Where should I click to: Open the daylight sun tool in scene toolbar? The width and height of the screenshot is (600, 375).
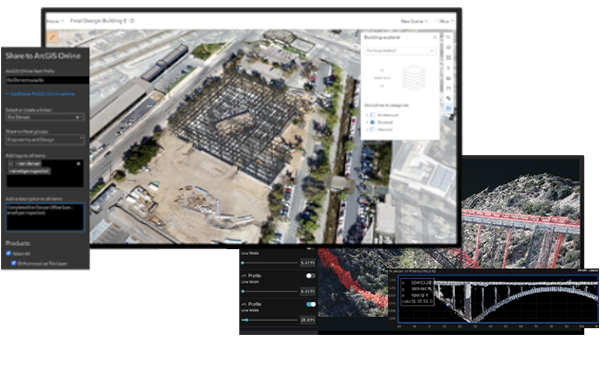tap(448, 68)
